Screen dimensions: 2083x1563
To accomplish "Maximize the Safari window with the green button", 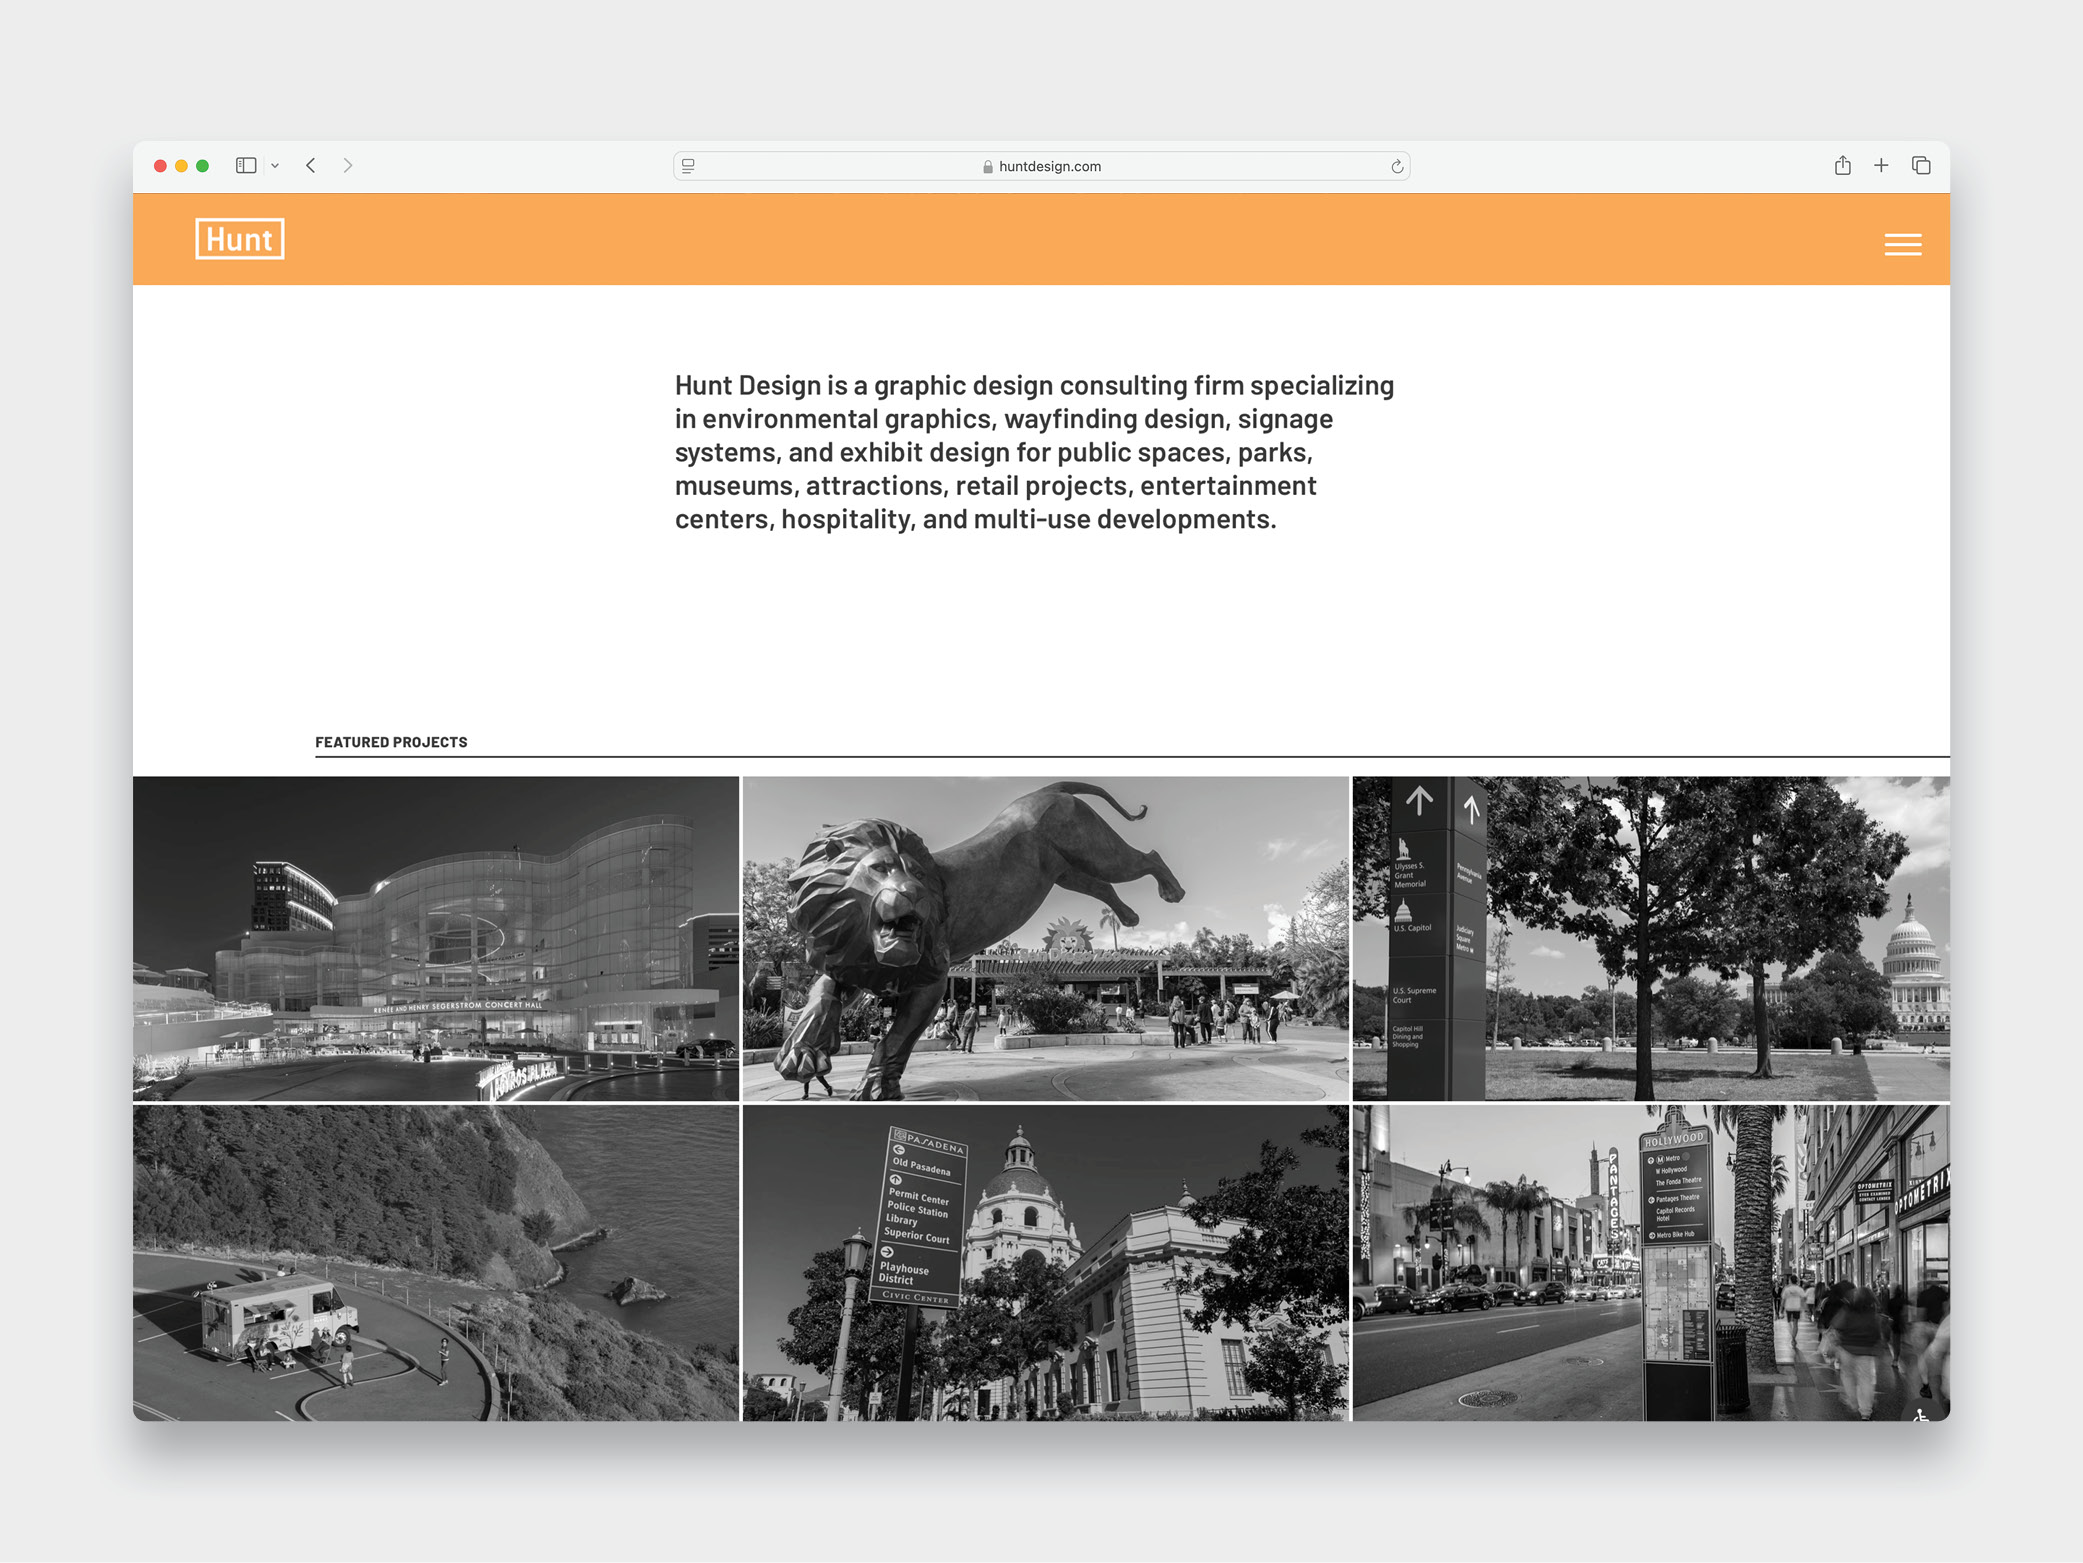I will 203,166.
